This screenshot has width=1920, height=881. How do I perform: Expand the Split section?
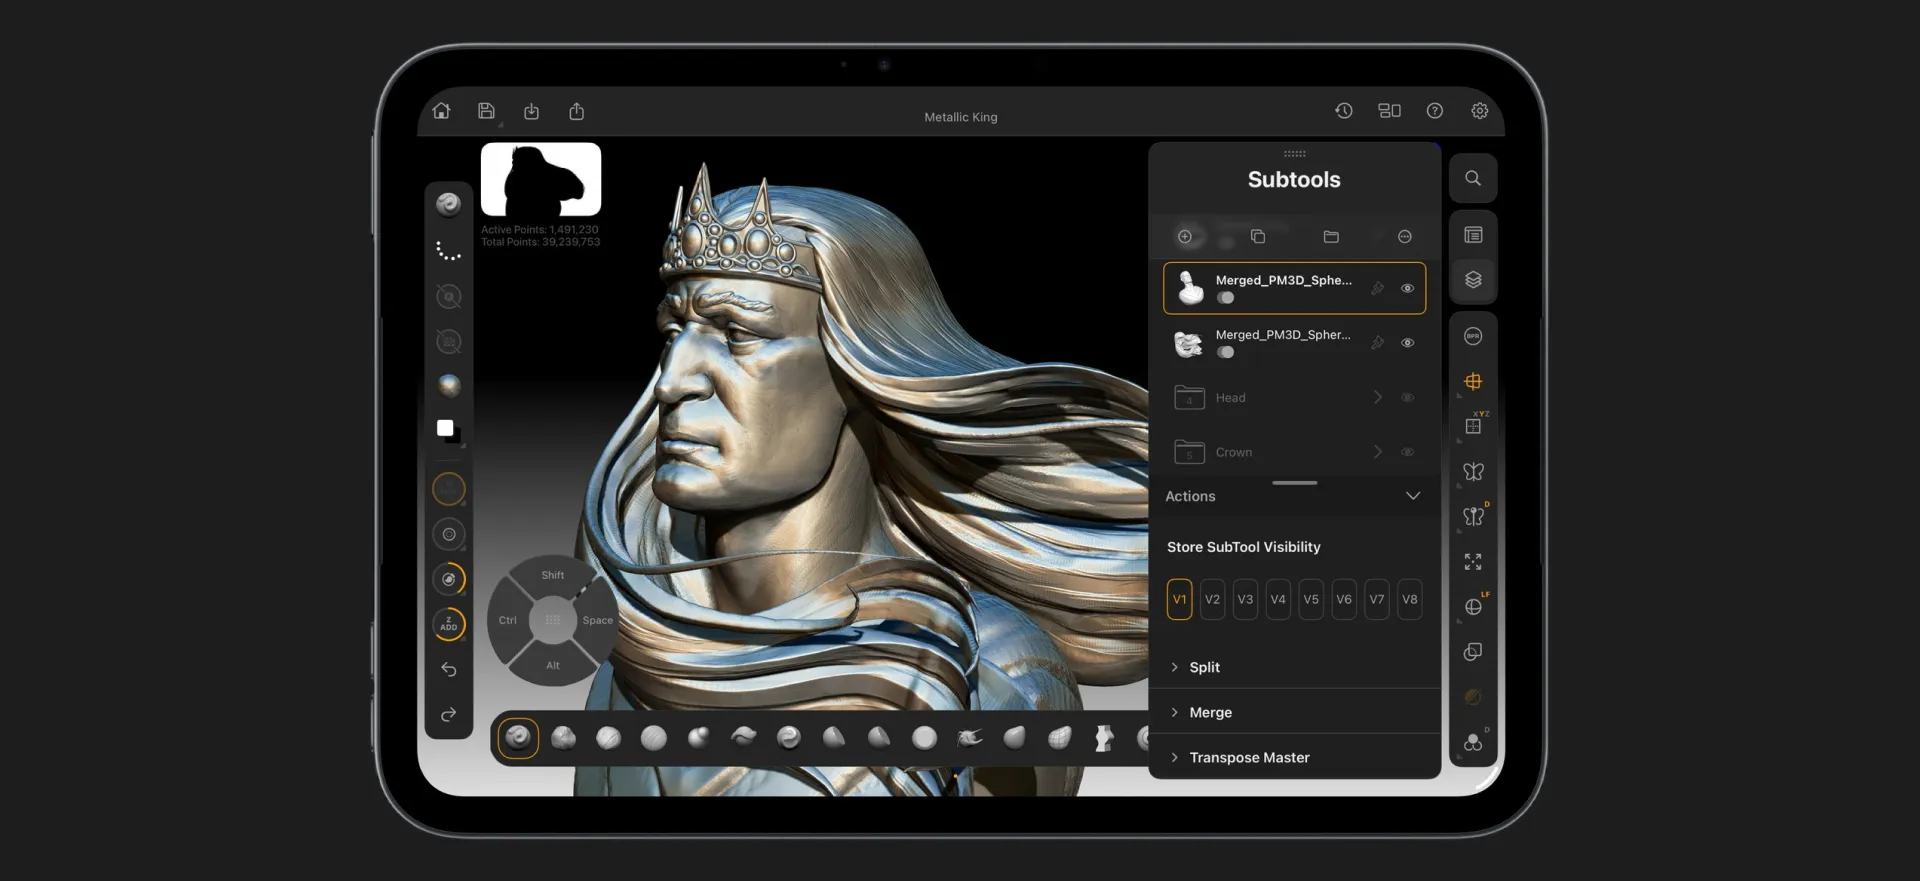[1294, 667]
